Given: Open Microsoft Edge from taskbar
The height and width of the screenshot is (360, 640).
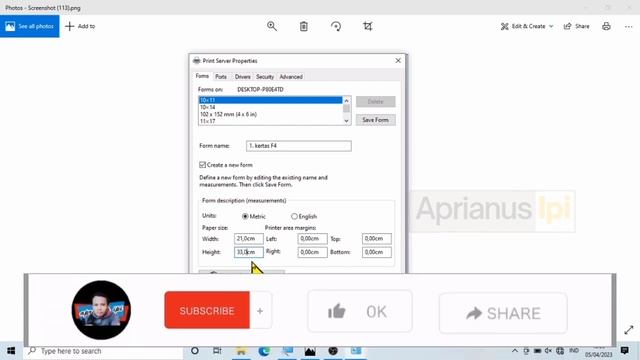Looking at the screenshot, I should pyautogui.click(x=264, y=351).
